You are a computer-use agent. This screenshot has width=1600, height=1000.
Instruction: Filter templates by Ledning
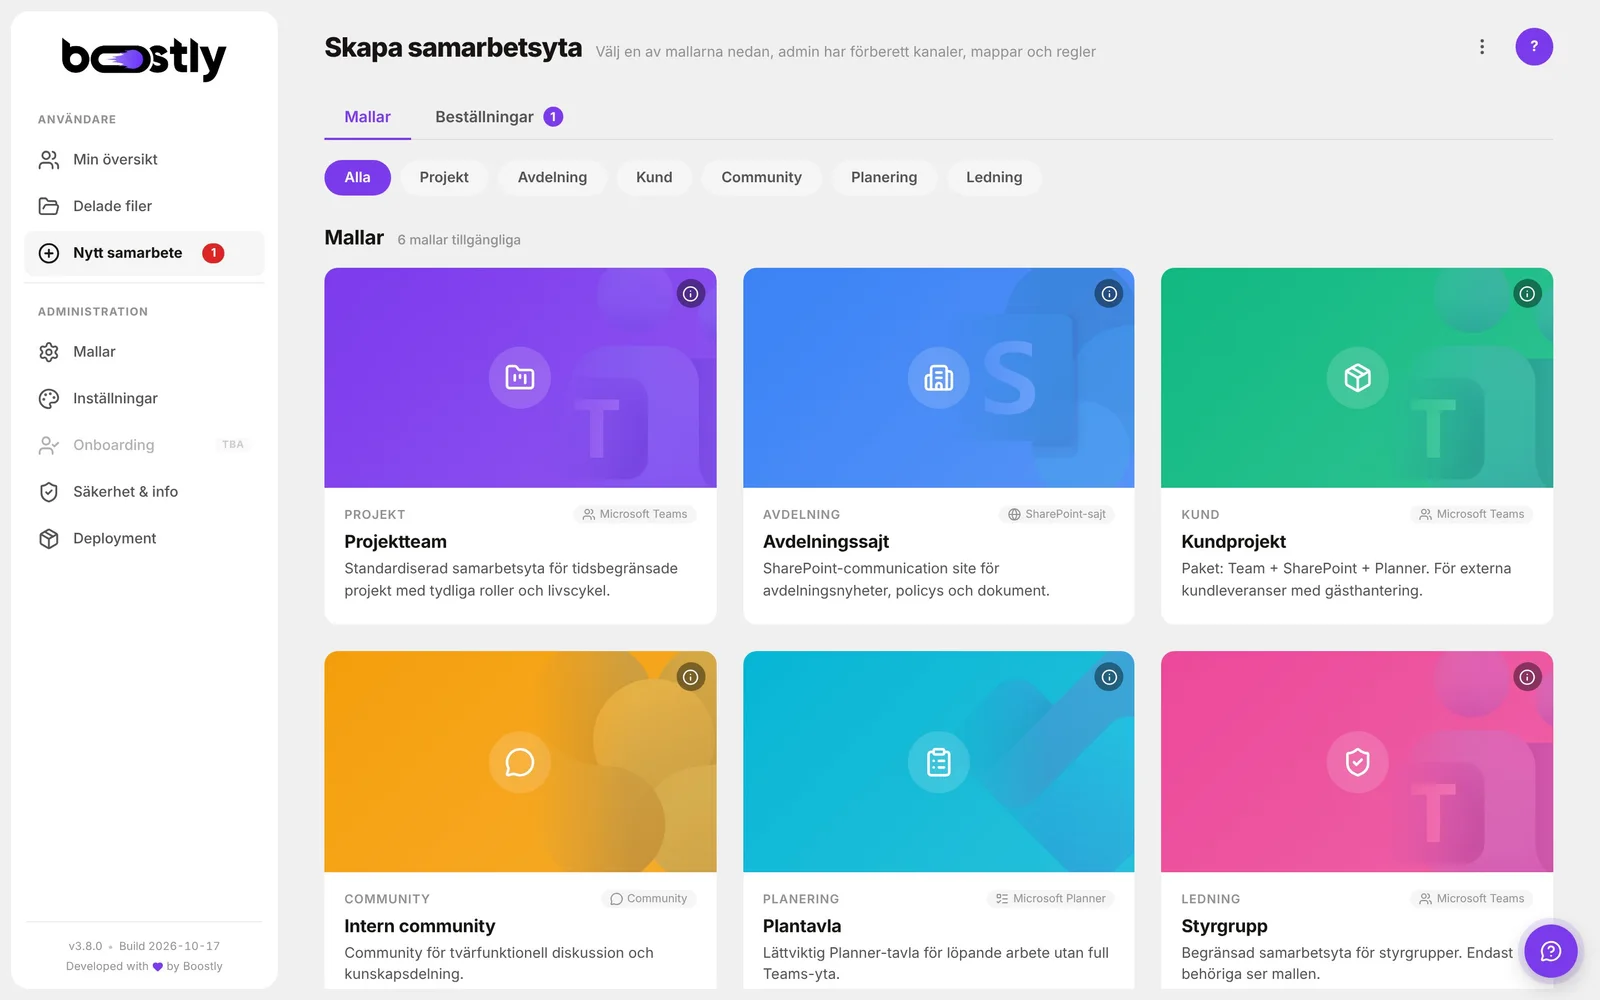(x=994, y=177)
